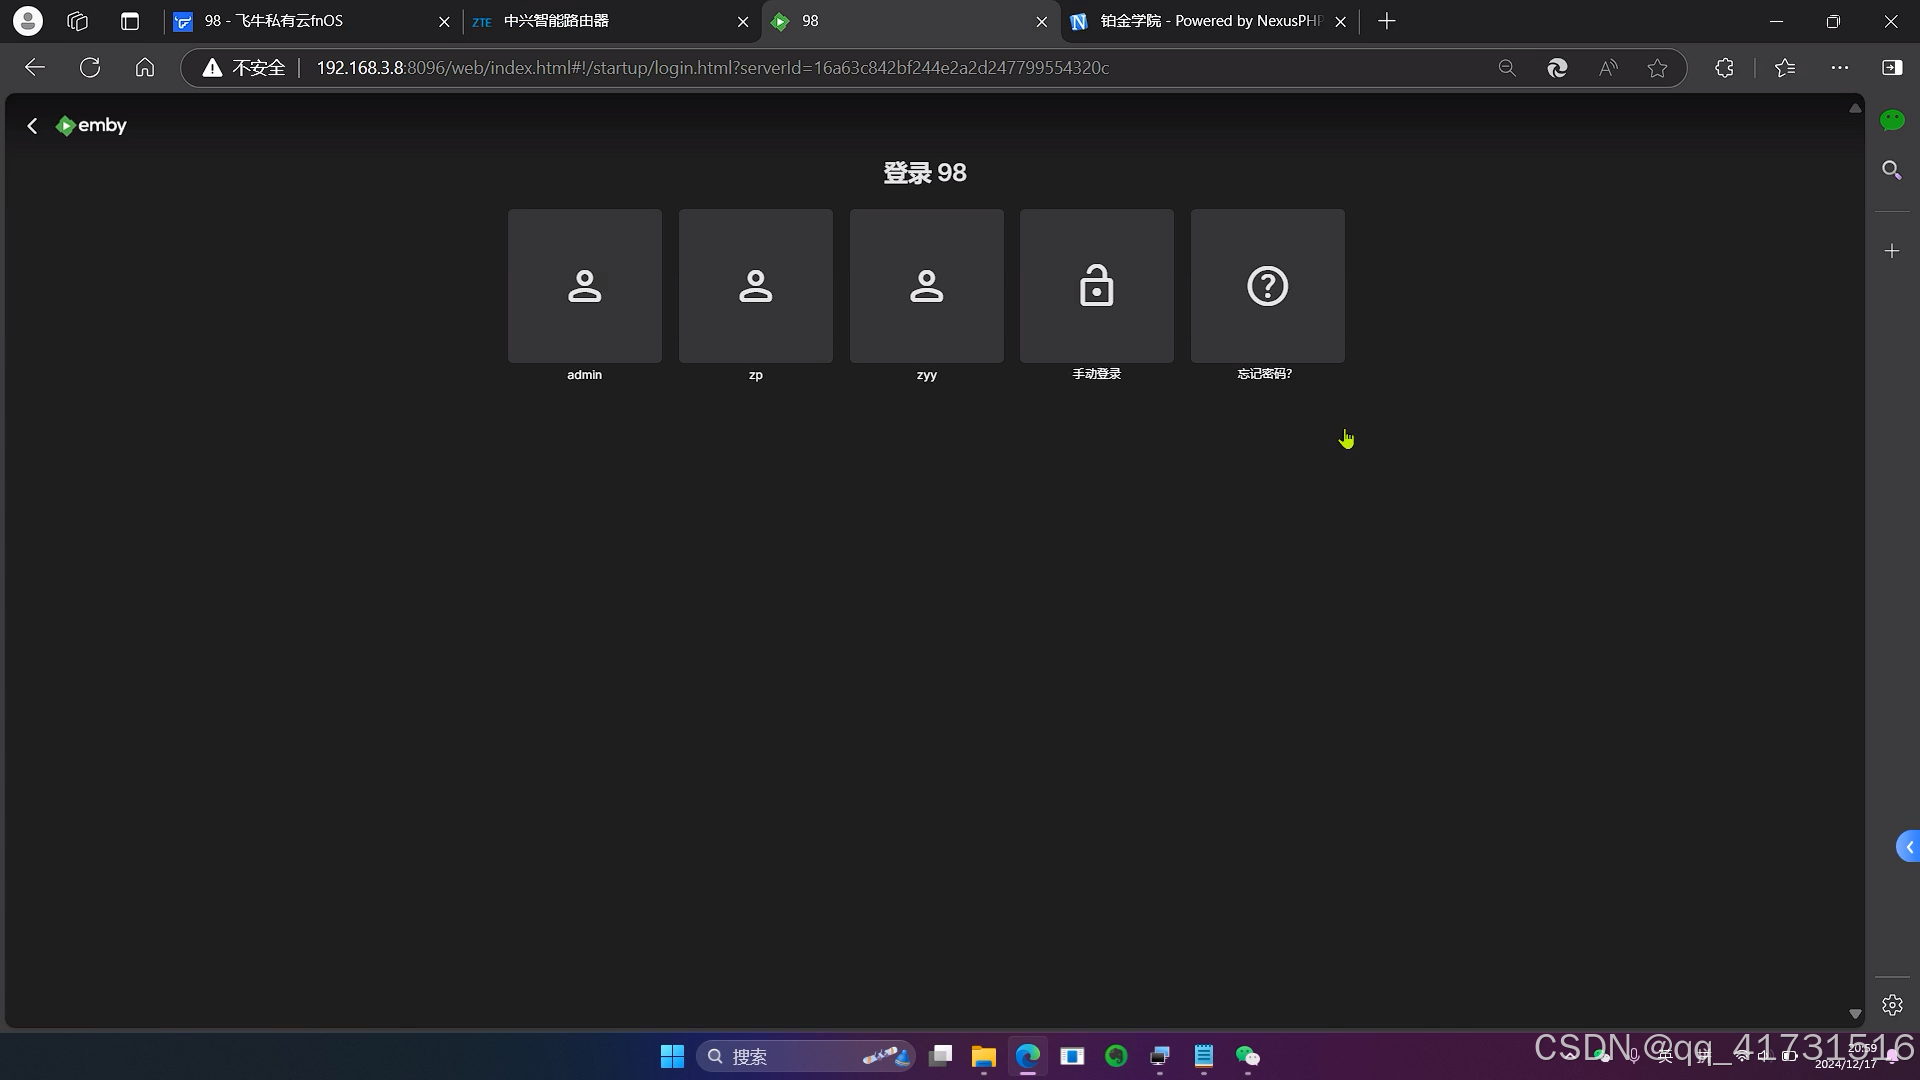The width and height of the screenshot is (1920, 1080).
Task: Open a new browser tab
Action: click(1386, 21)
